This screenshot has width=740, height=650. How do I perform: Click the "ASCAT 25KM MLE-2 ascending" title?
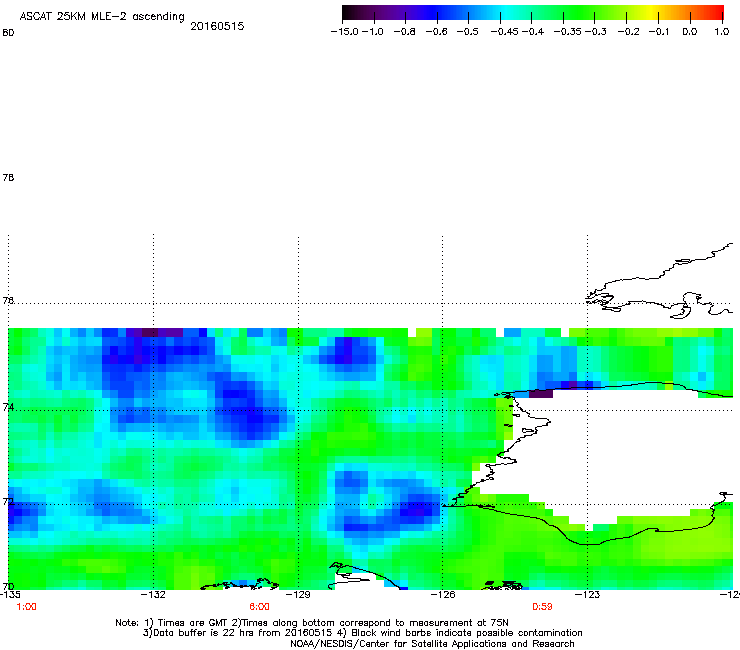pyautogui.click(x=102, y=17)
